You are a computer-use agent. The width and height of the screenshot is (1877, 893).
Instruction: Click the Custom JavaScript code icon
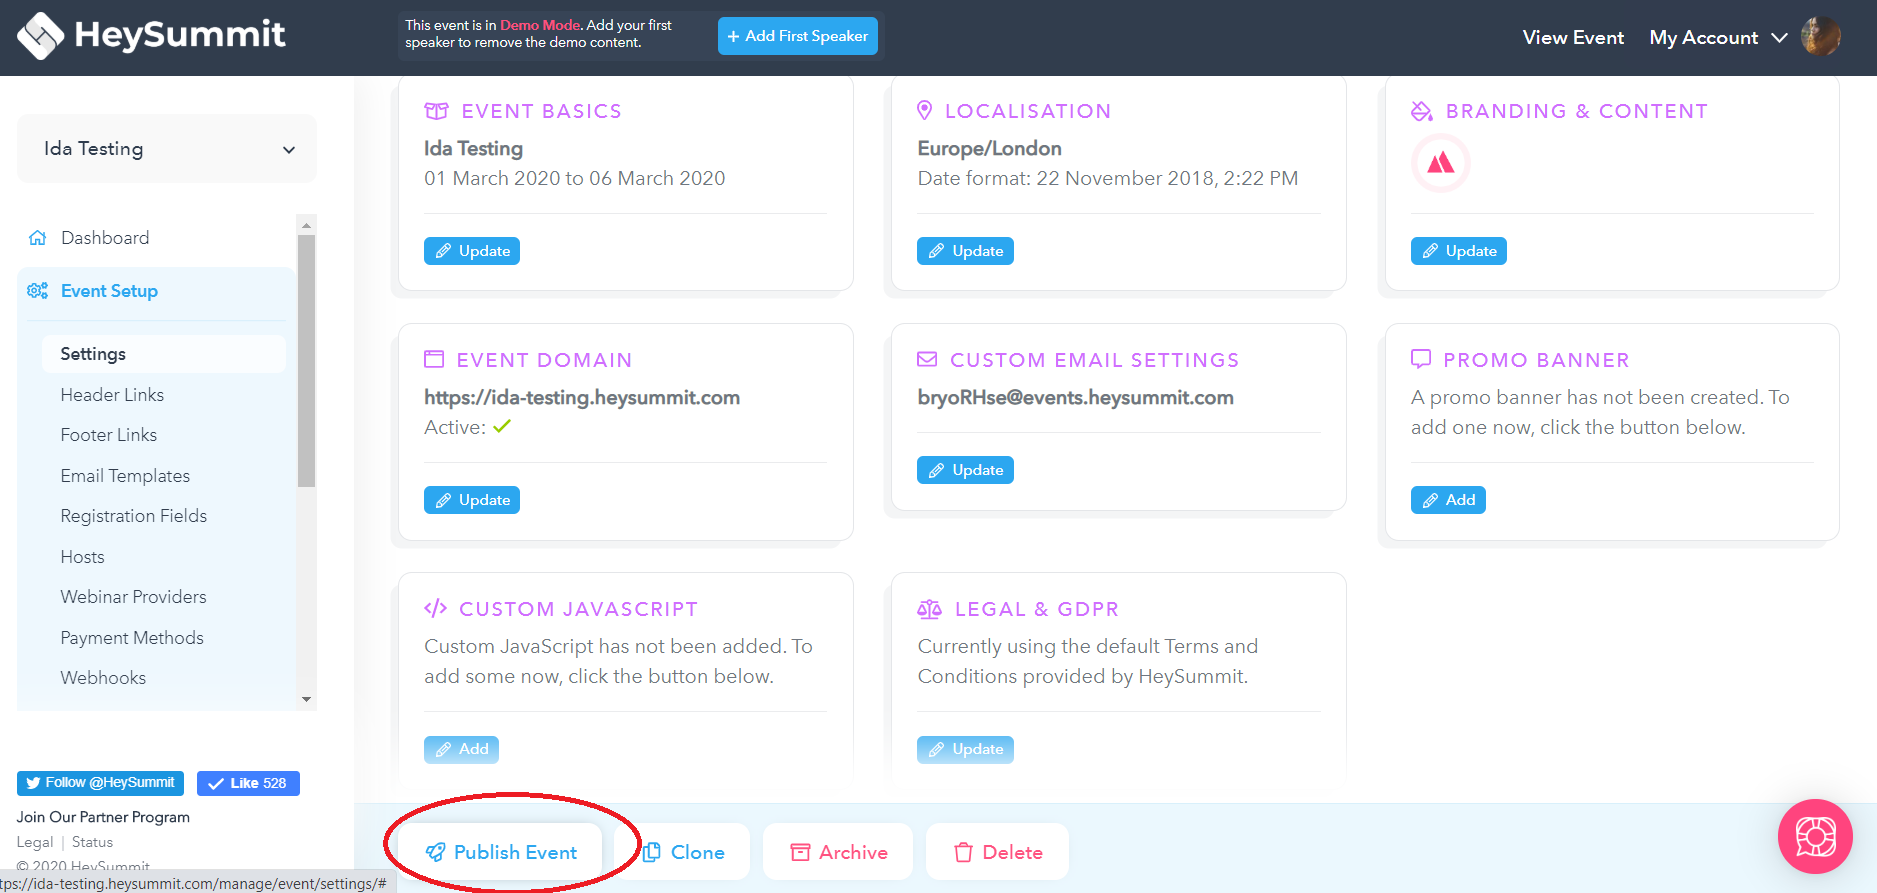[435, 608]
